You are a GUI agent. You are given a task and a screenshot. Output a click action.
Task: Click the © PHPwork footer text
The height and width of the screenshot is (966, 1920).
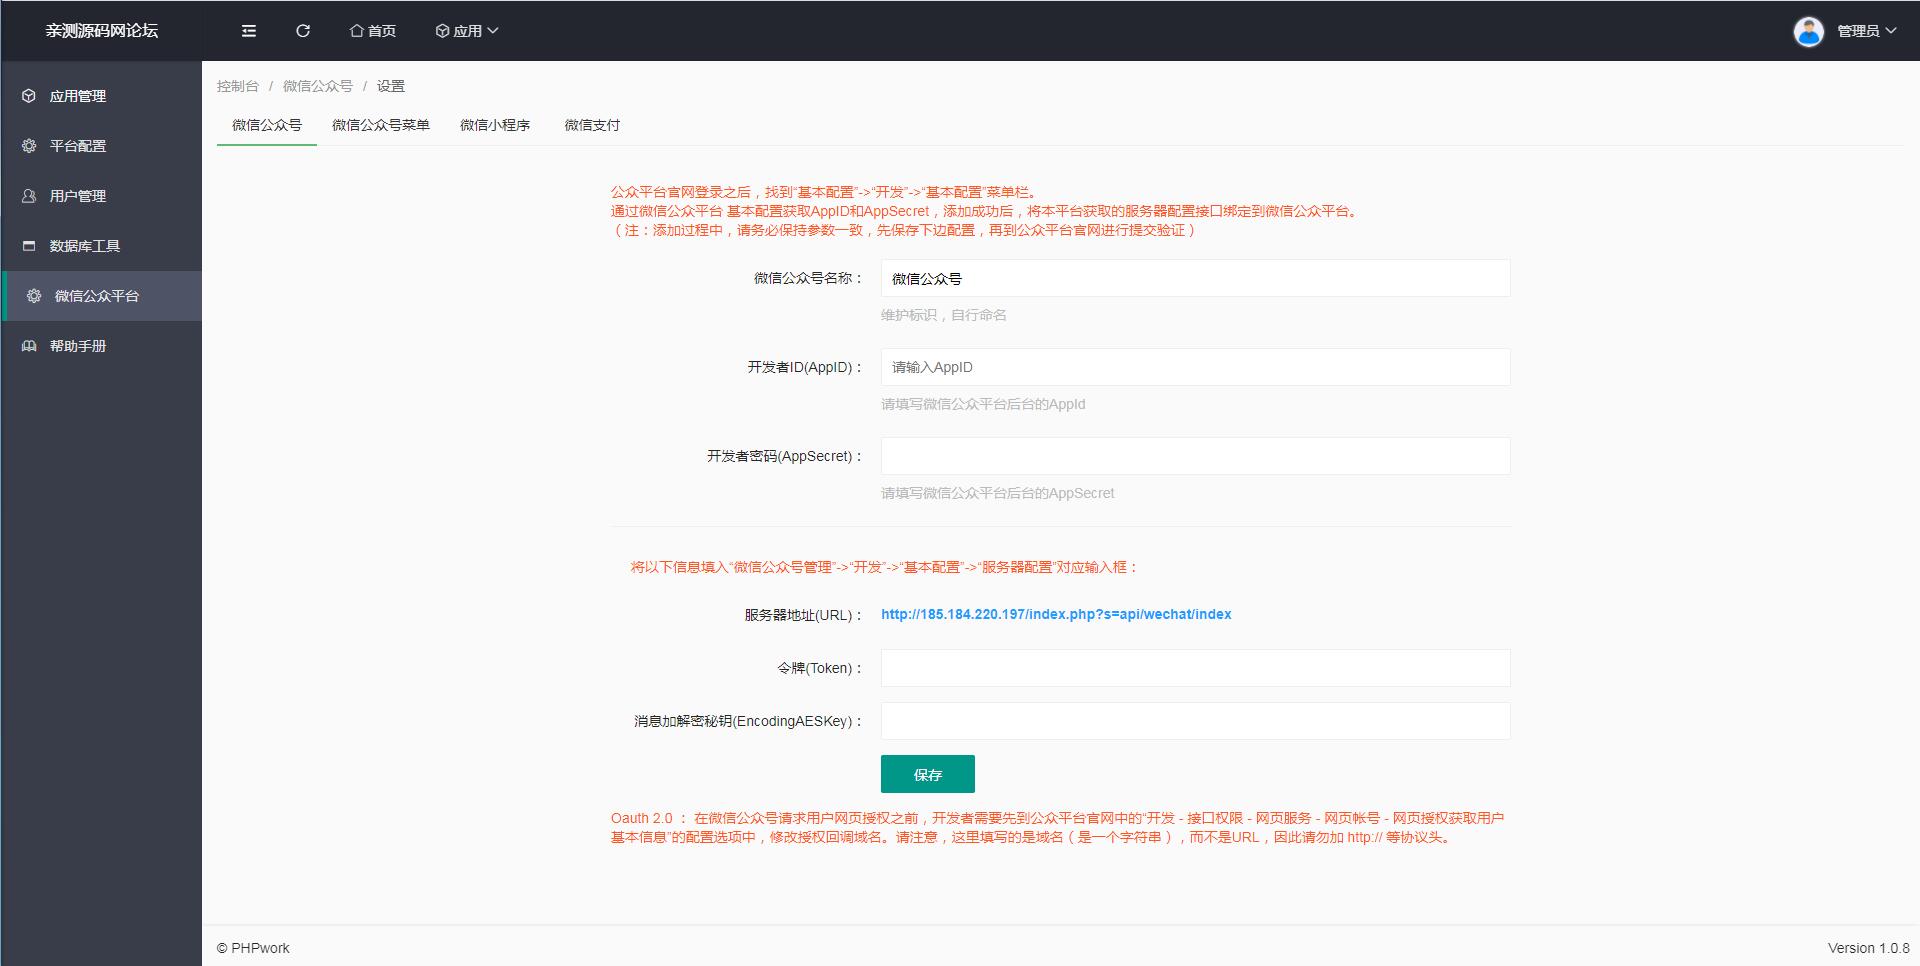coord(253,948)
